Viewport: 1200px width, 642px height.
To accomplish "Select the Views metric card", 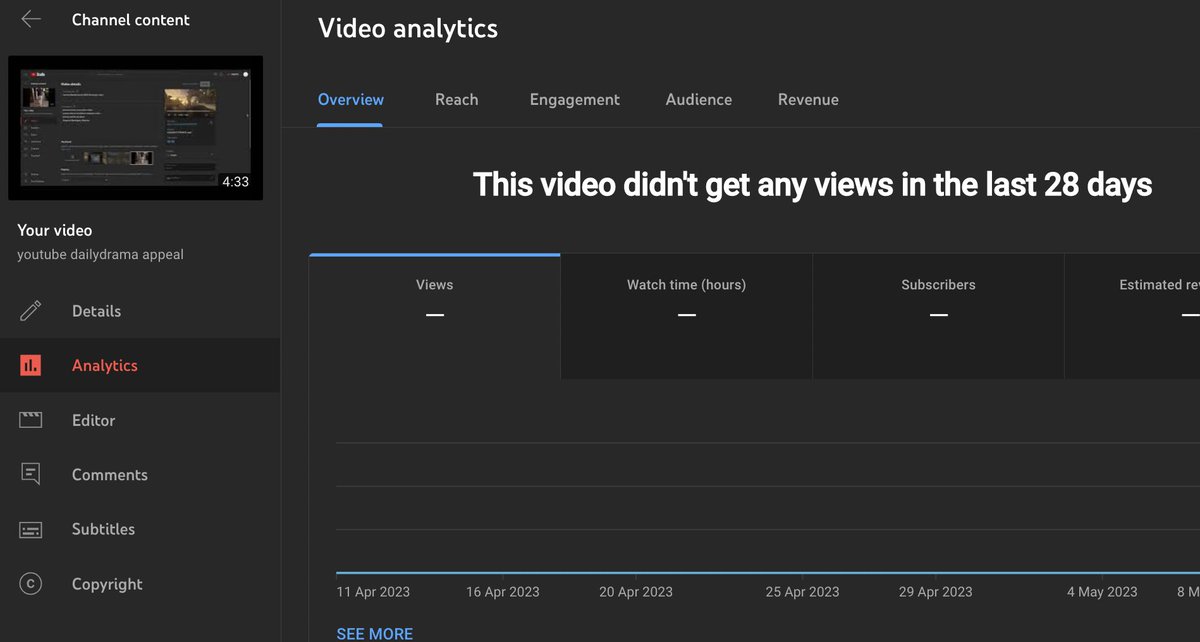I will [x=435, y=316].
